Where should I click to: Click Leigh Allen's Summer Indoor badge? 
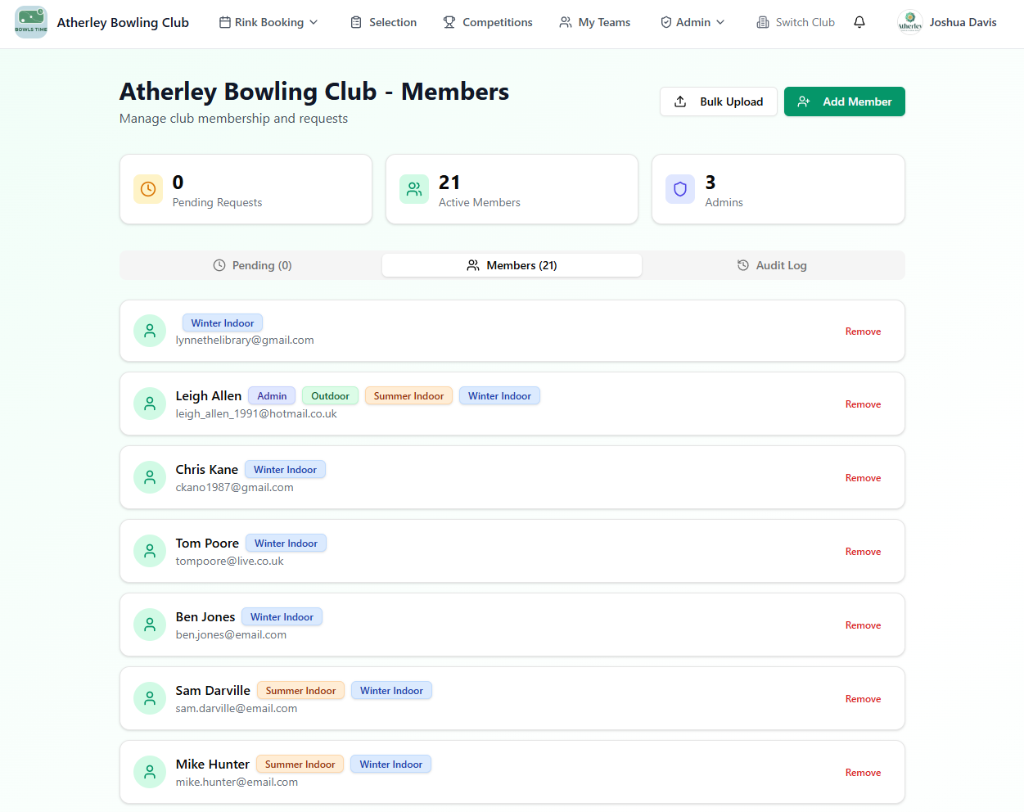(408, 396)
